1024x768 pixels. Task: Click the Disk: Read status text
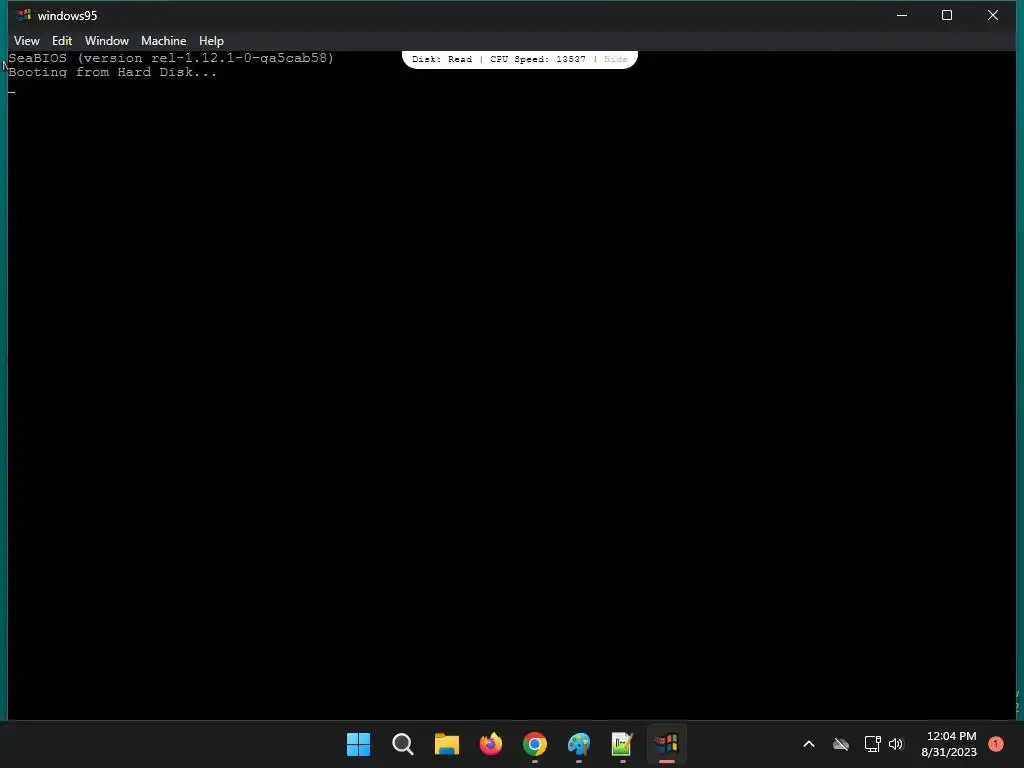pyautogui.click(x=441, y=59)
